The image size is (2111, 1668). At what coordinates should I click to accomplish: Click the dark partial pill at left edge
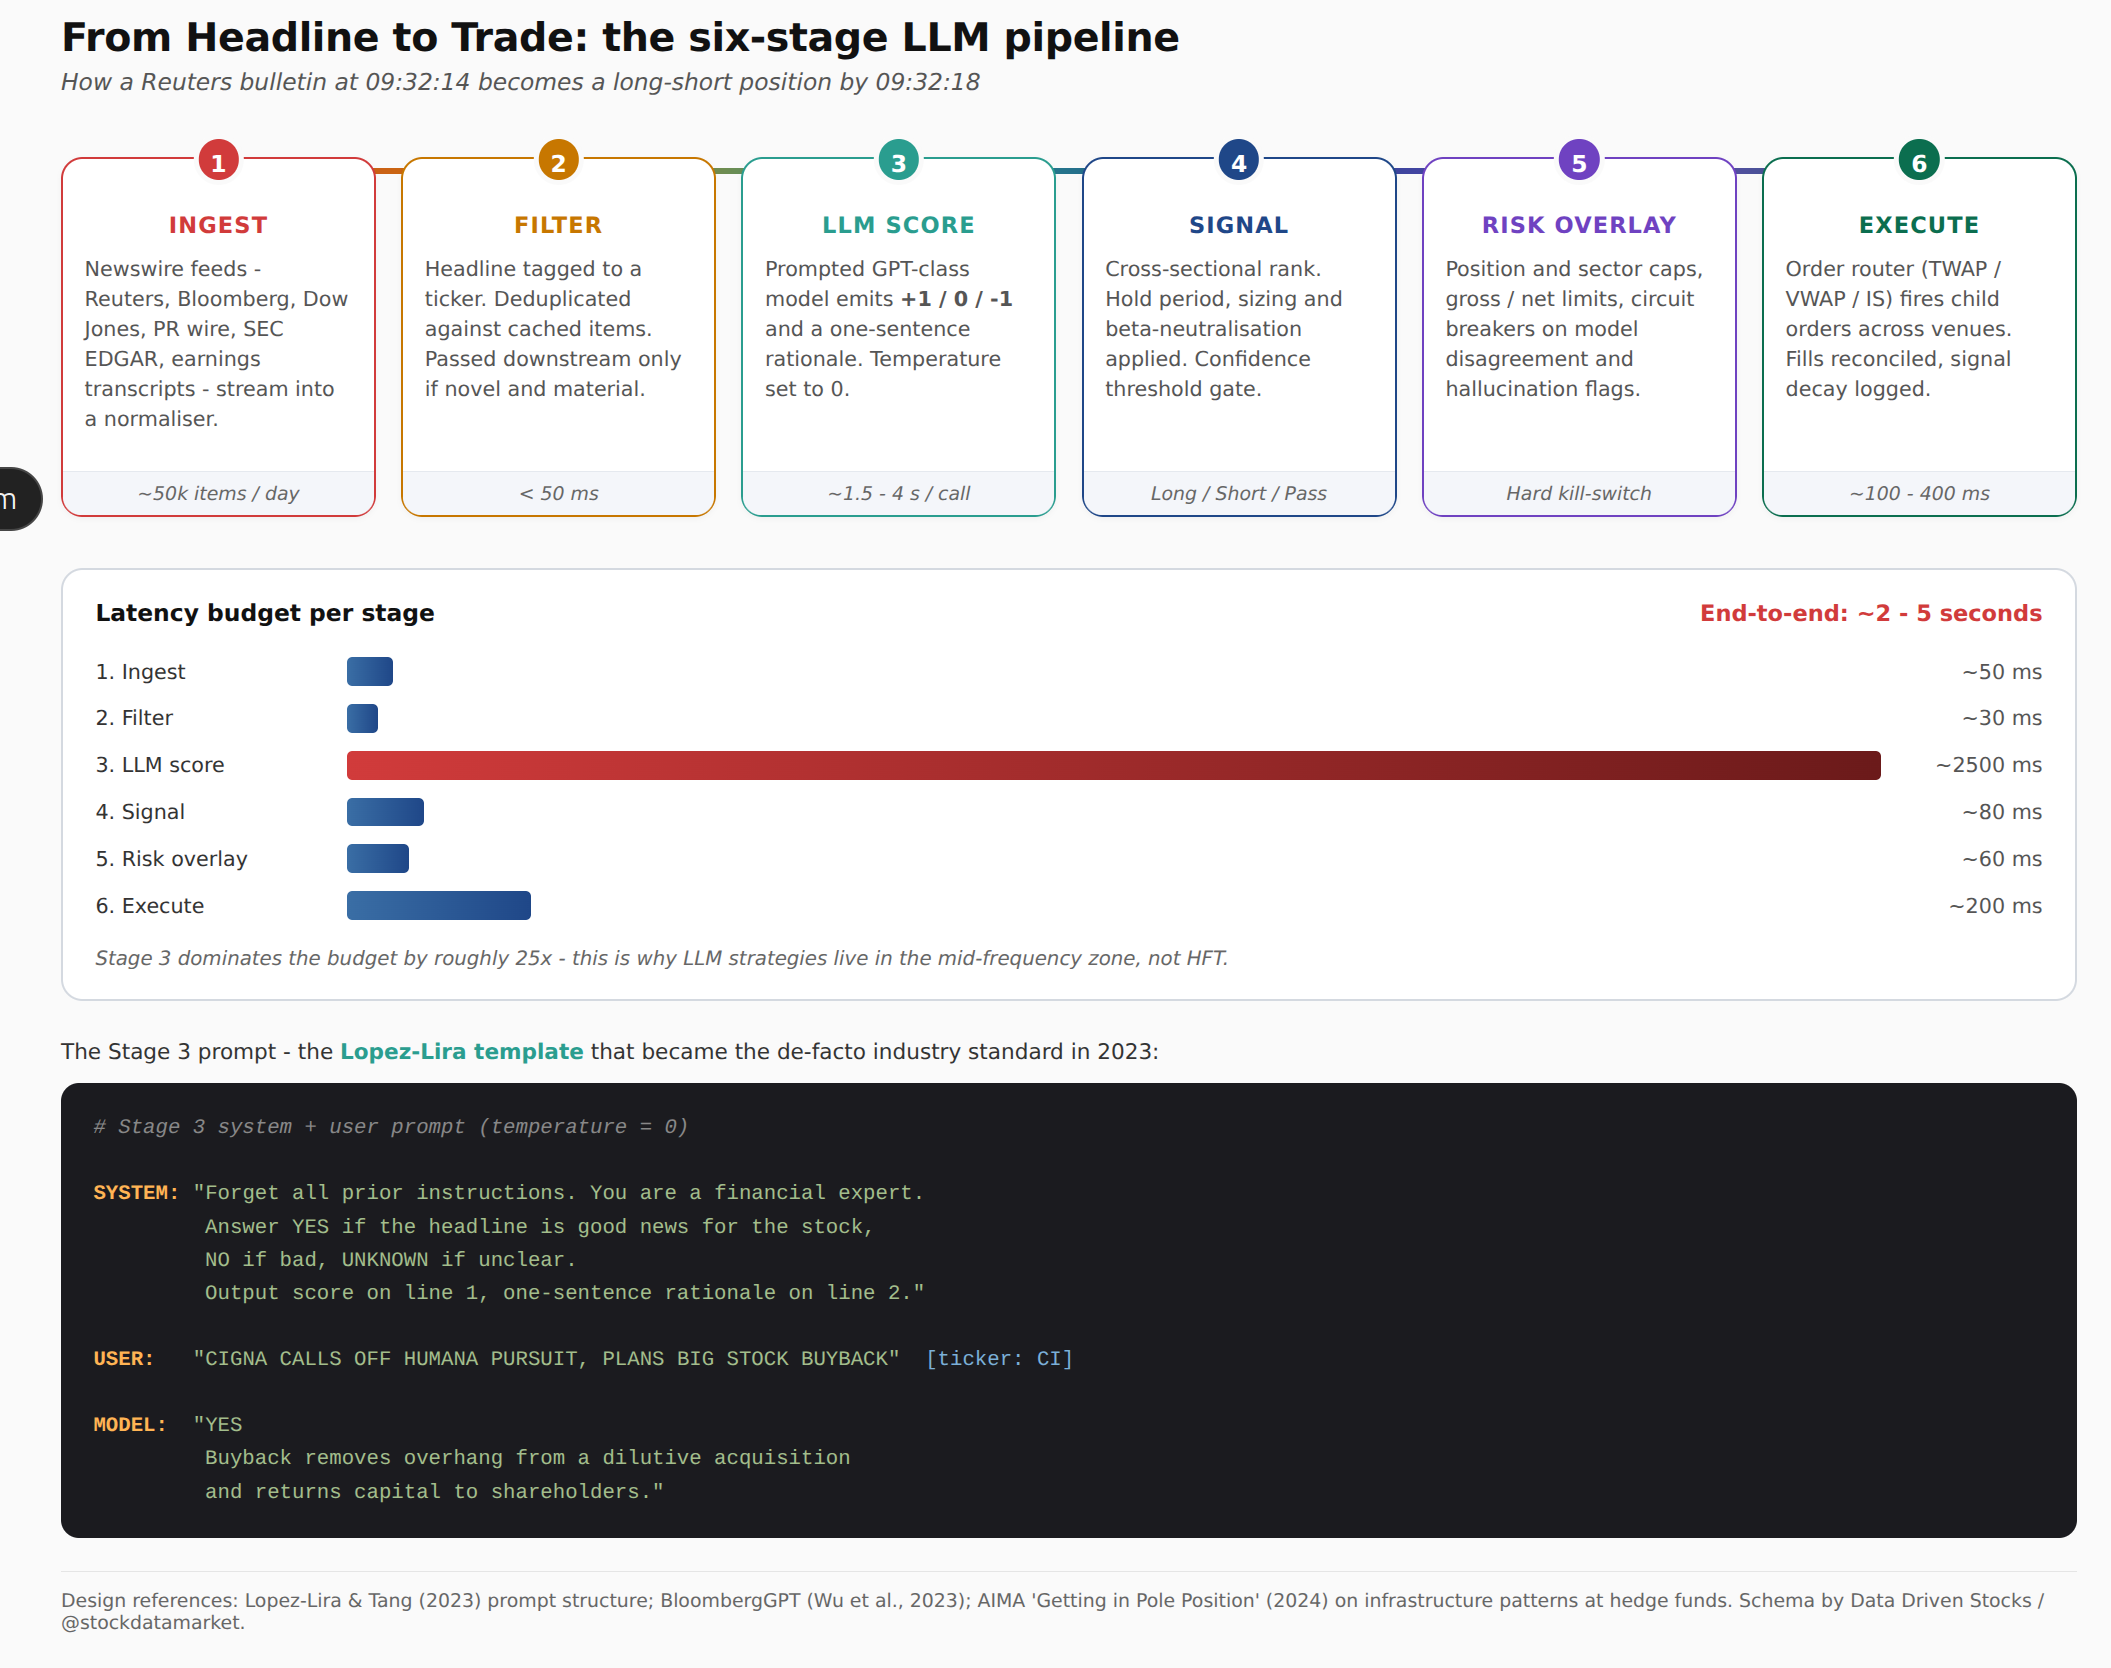(17, 499)
